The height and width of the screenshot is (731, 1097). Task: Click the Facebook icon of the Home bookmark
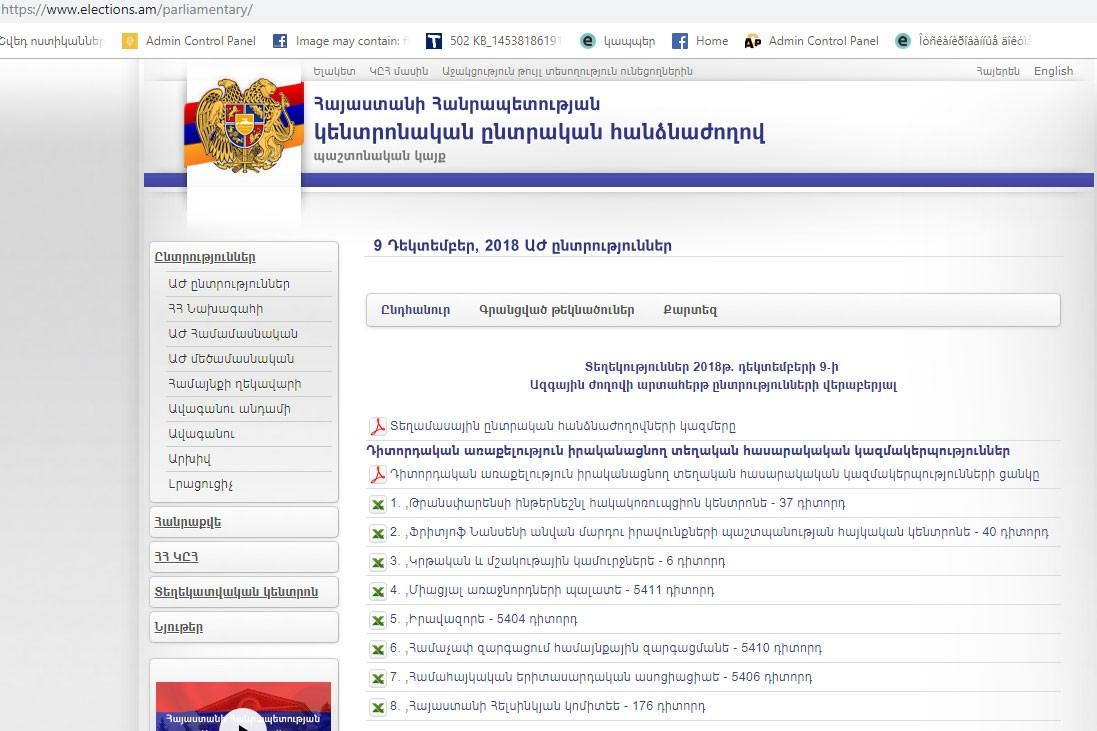click(679, 41)
